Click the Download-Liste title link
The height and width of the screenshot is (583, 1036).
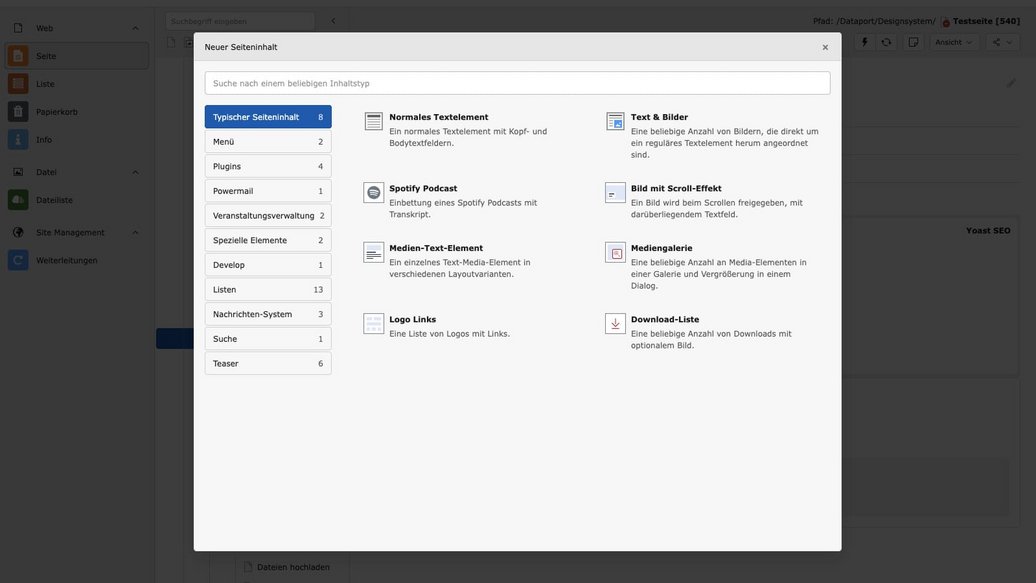click(664, 319)
